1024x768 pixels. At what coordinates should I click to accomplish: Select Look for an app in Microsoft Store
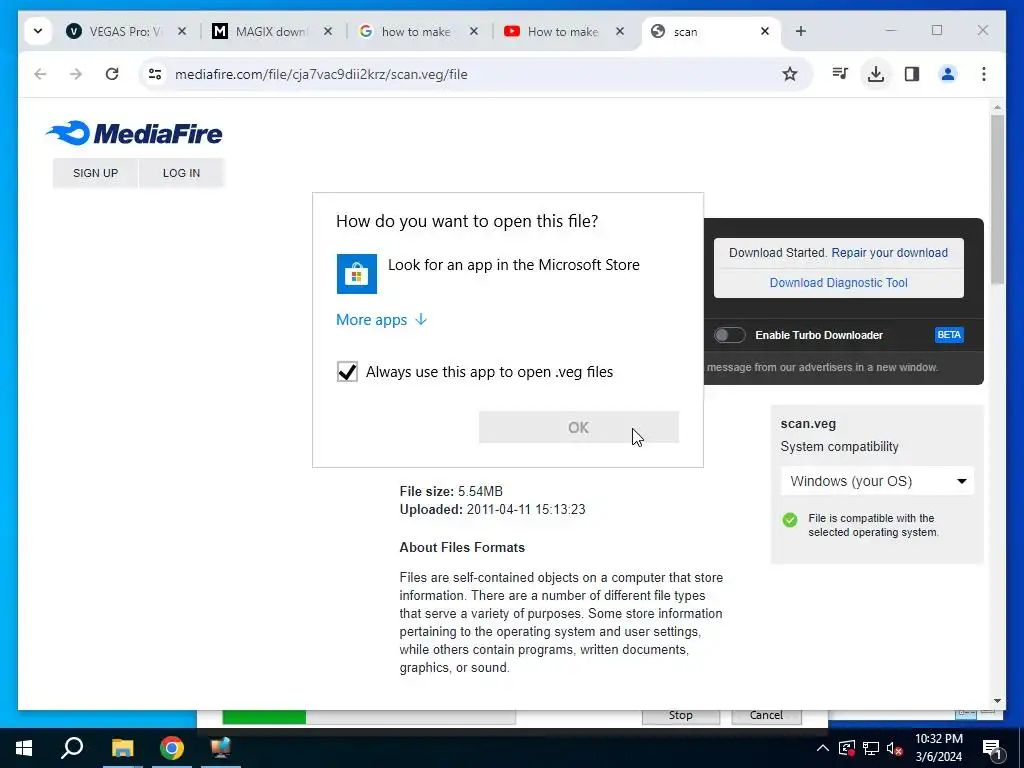[x=507, y=273]
